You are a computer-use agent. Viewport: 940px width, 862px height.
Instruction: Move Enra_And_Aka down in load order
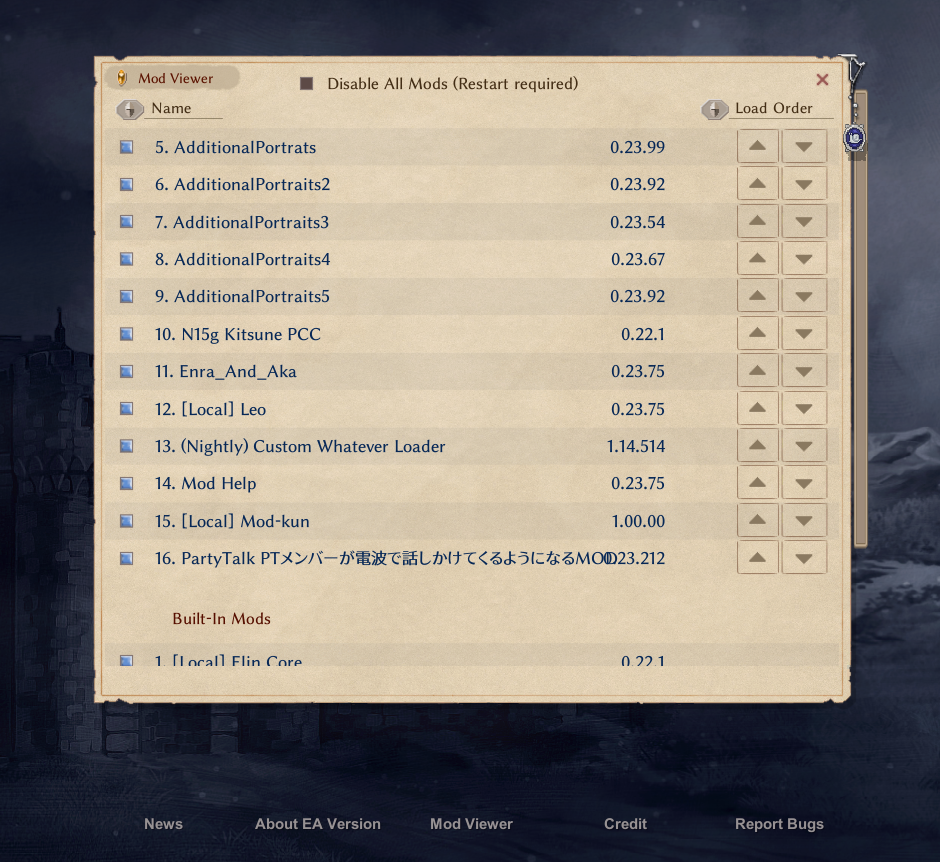tap(804, 372)
